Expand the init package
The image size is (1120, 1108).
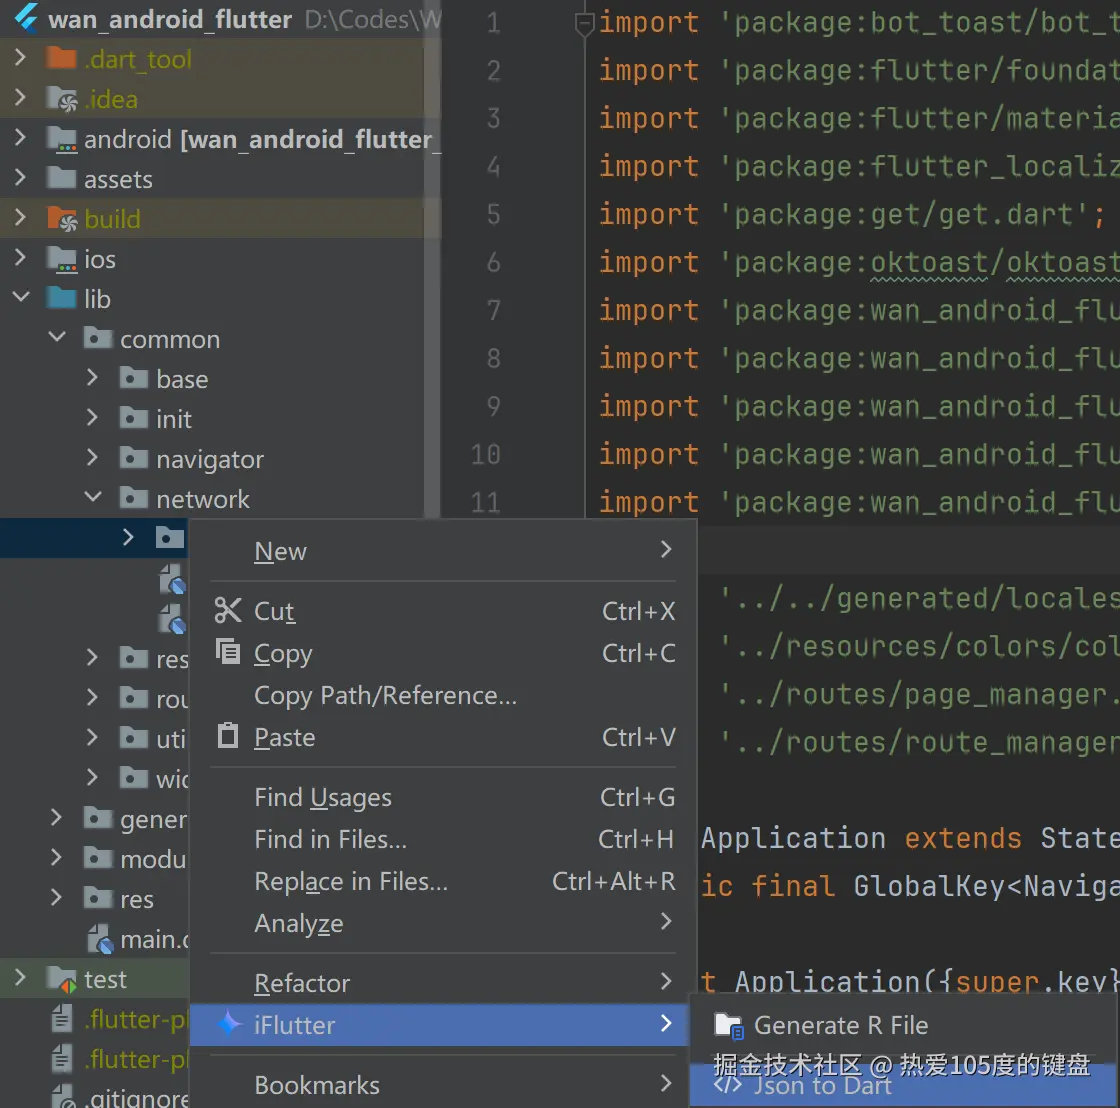coord(92,417)
